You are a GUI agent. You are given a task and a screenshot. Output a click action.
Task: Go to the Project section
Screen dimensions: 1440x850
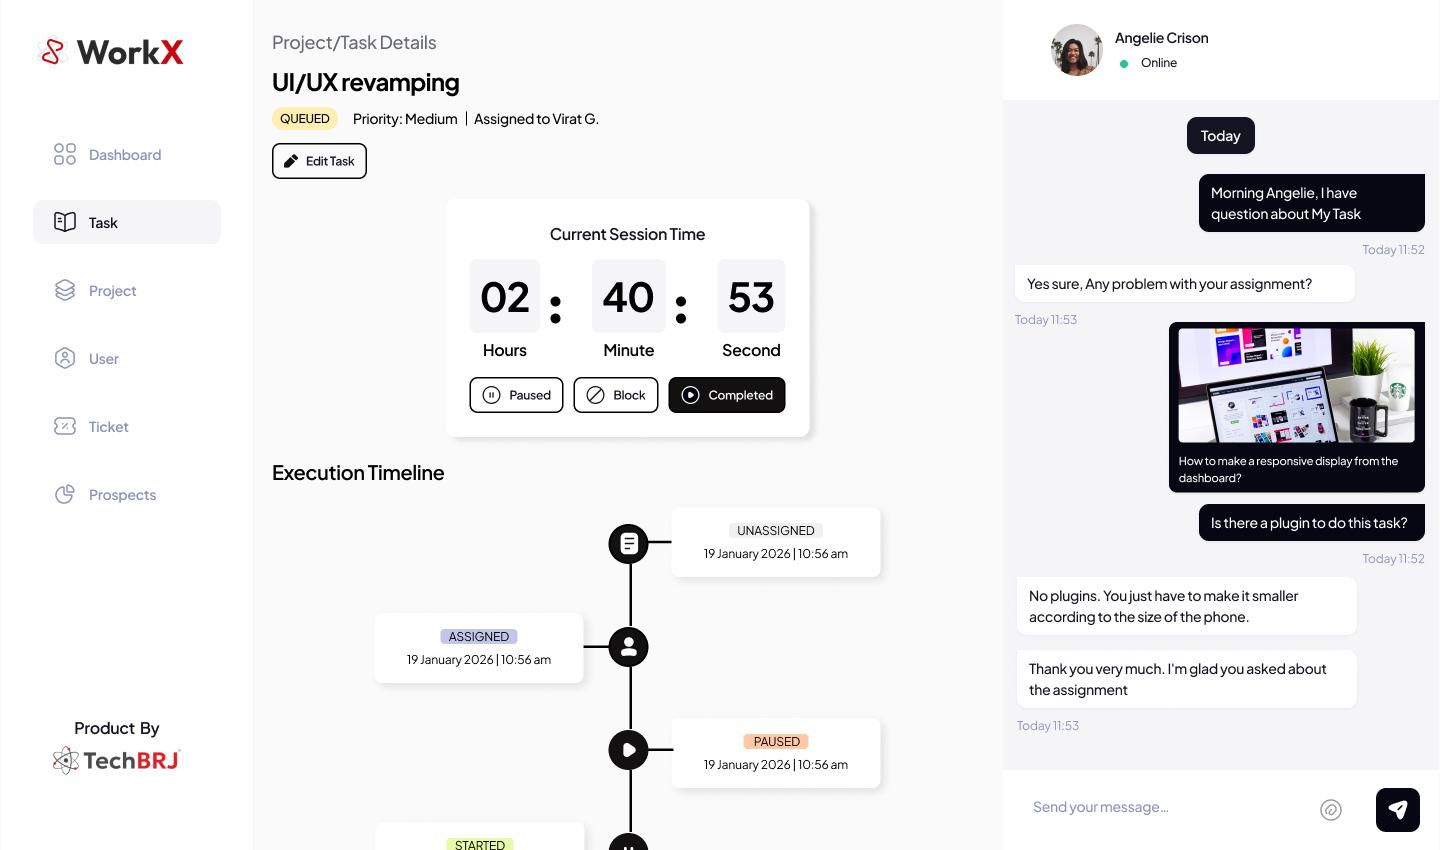[112, 291]
